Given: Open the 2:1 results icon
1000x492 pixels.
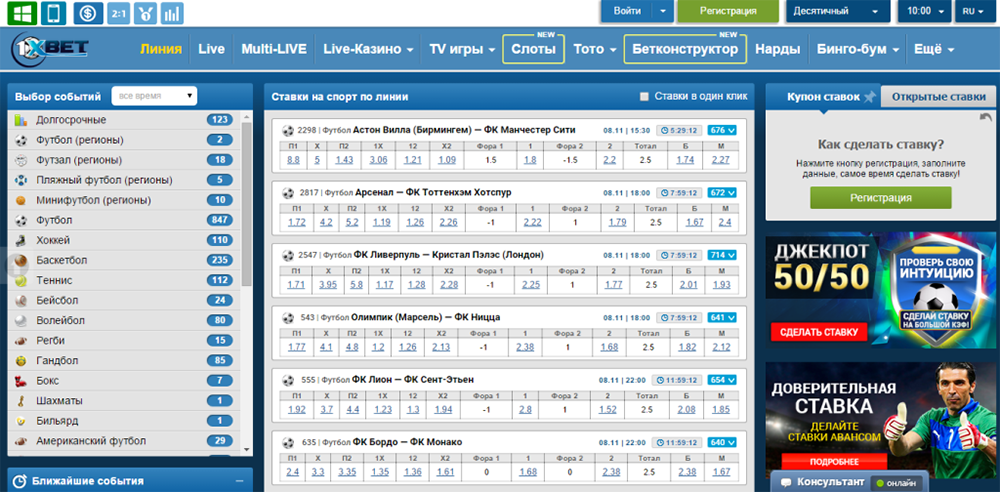Looking at the screenshot, I should pos(118,13).
